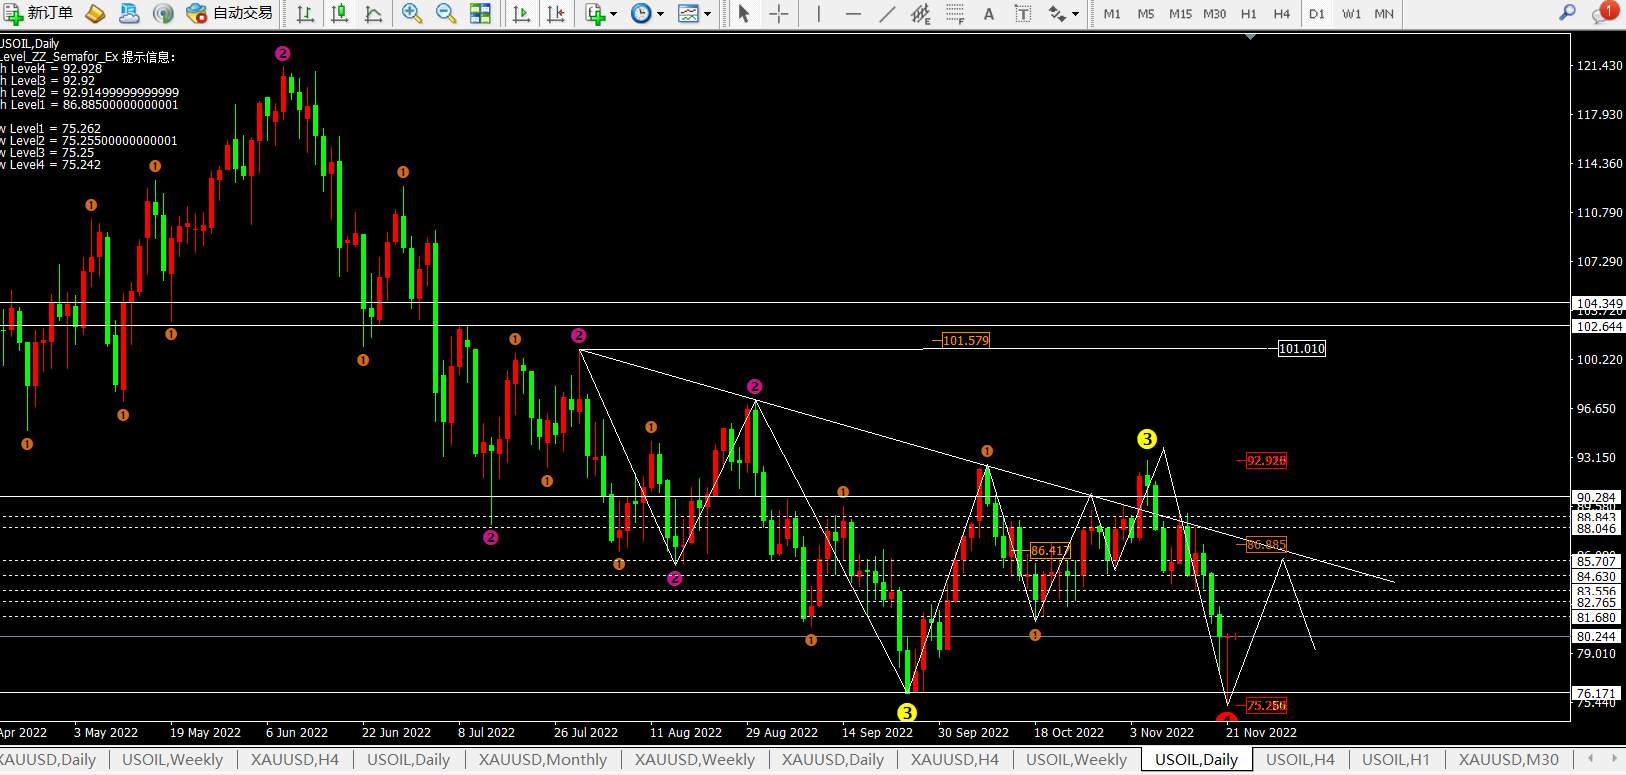Click the signals broadcast icon
Image resolution: width=1626 pixels, height=775 pixels.
tap(163, 13)
